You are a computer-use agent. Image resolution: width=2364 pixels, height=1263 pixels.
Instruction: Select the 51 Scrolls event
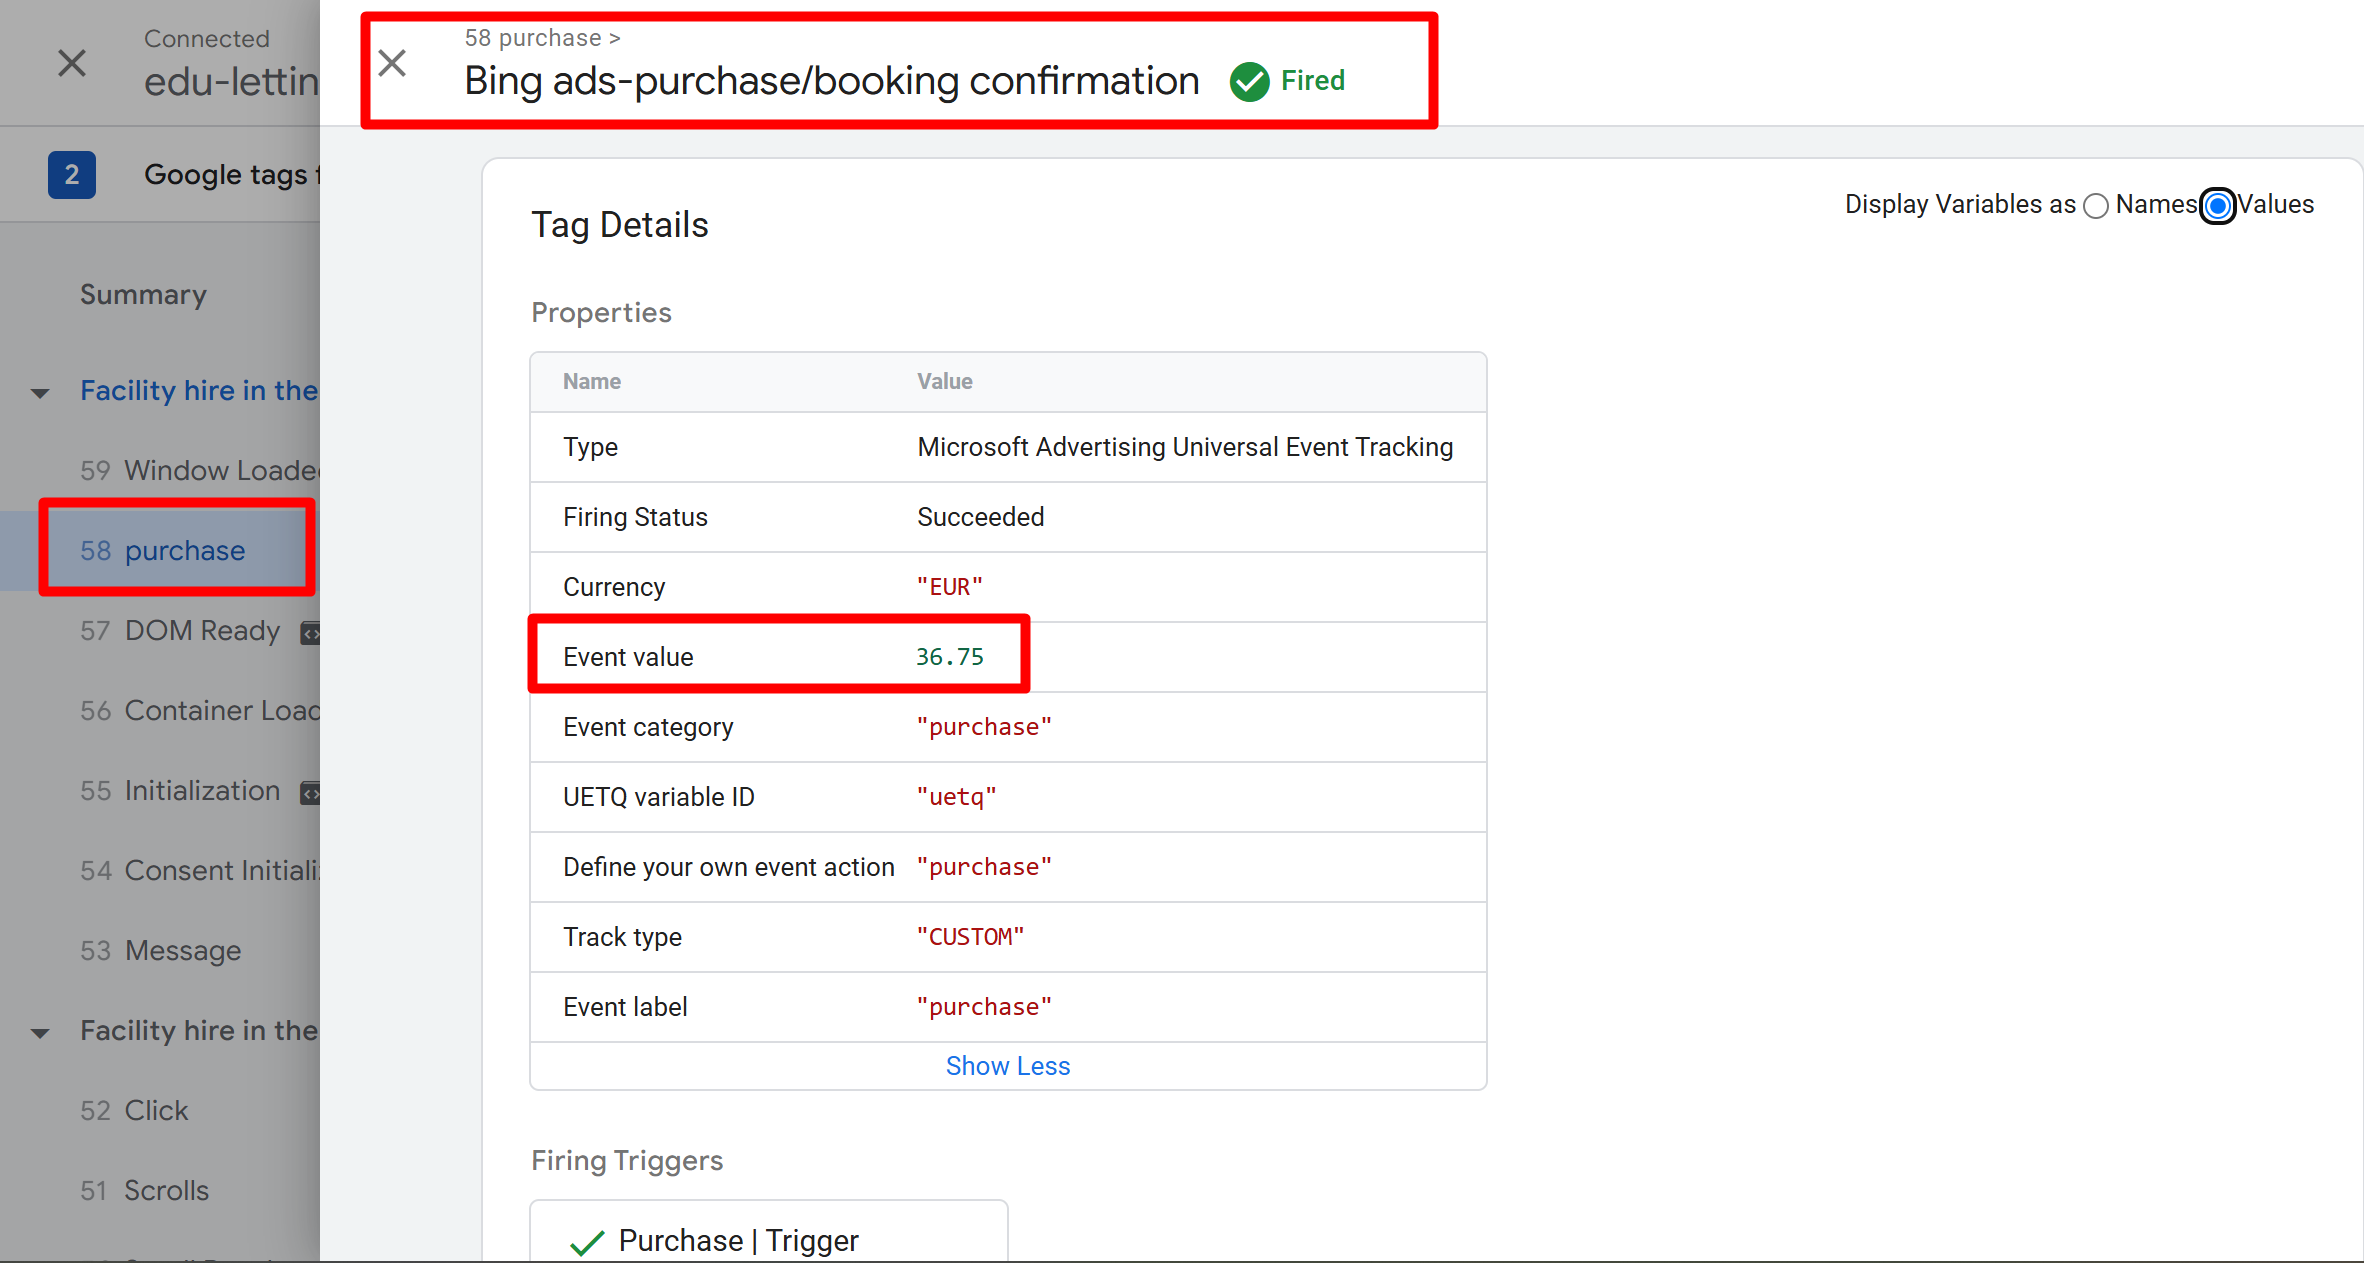(x=145, y=1190)
